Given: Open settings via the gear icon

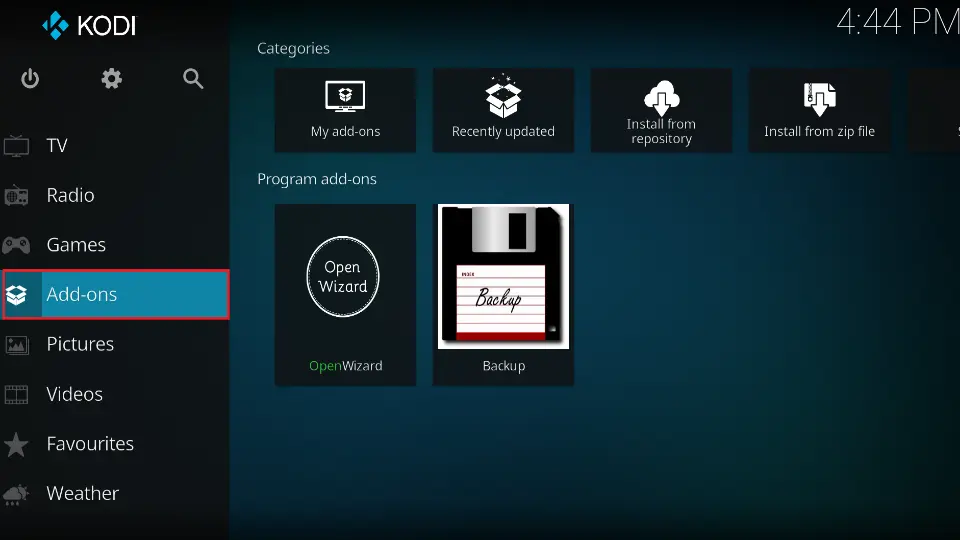Looking at the screenshot, I should pyautogui.click(x=111, y=78).
